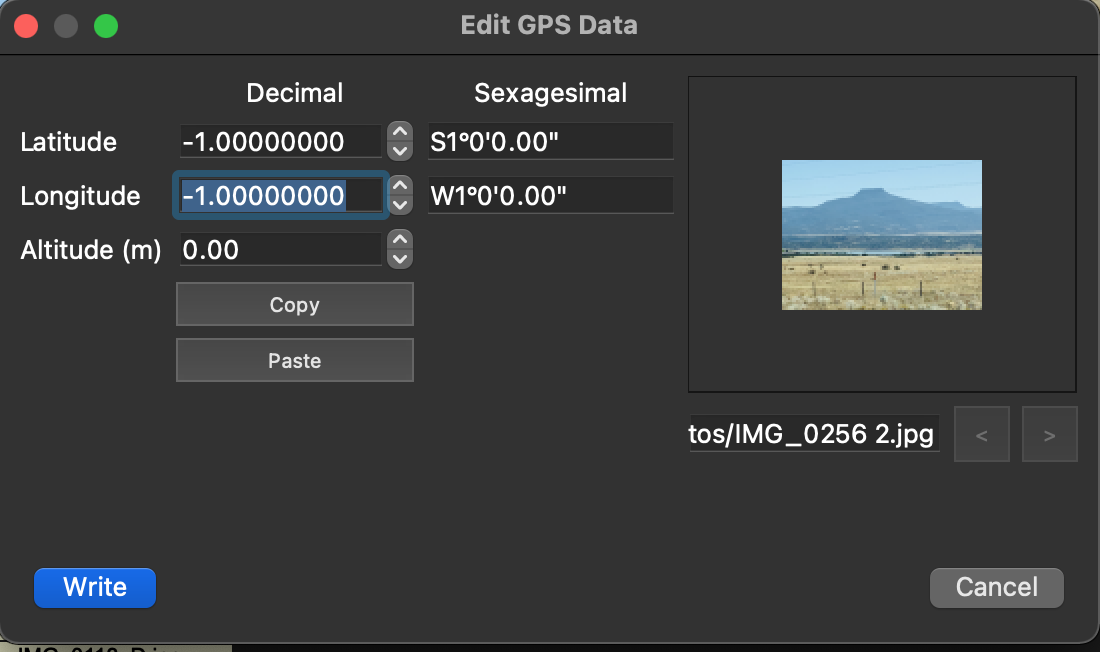Increase Longitude with the up stepper arrow
Image resolution: width=1100 pixels, height=652 pixels.
point(400,186)
